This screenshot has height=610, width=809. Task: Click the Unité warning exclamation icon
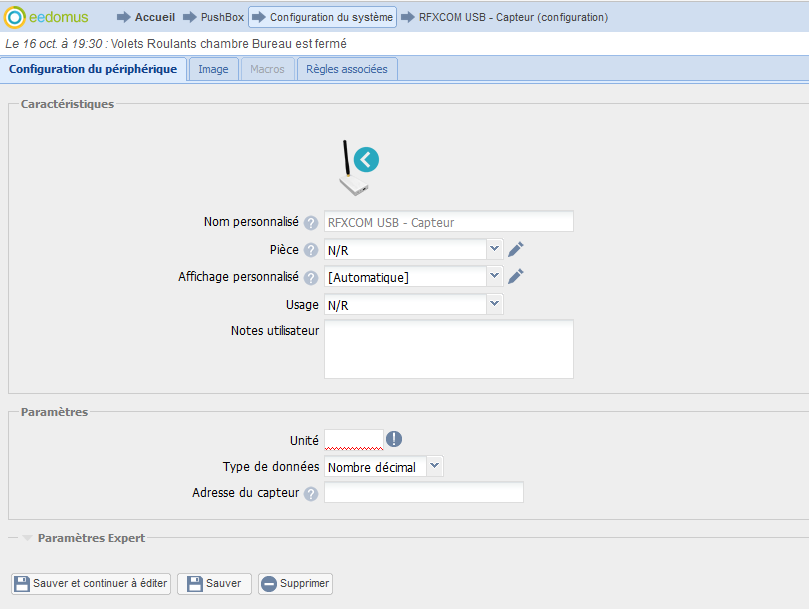pos(394,439)
